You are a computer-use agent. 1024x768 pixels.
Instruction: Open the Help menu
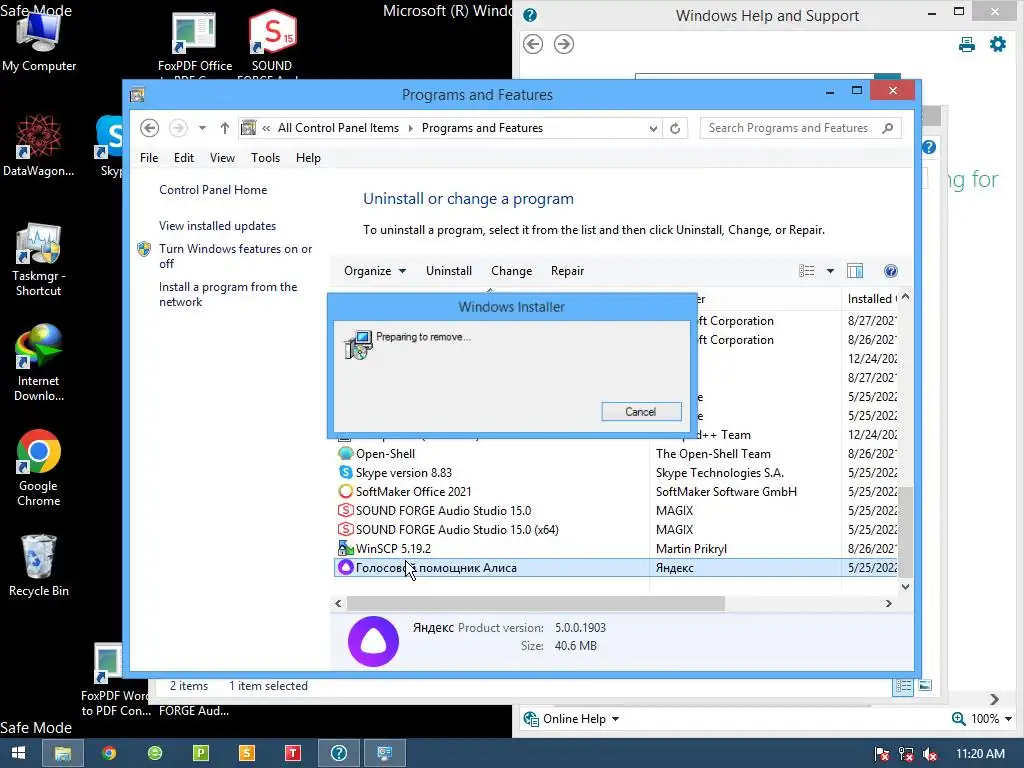tap(308, 158)
